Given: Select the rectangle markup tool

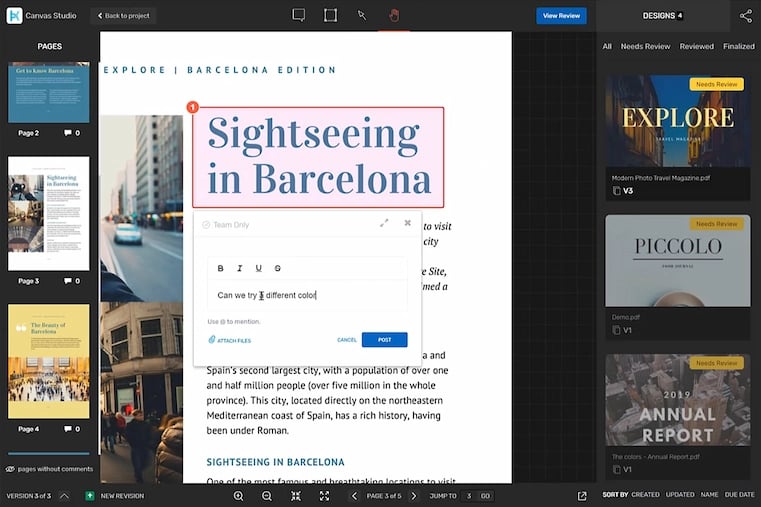Looking at the screenshot, I should coord(330,15).
